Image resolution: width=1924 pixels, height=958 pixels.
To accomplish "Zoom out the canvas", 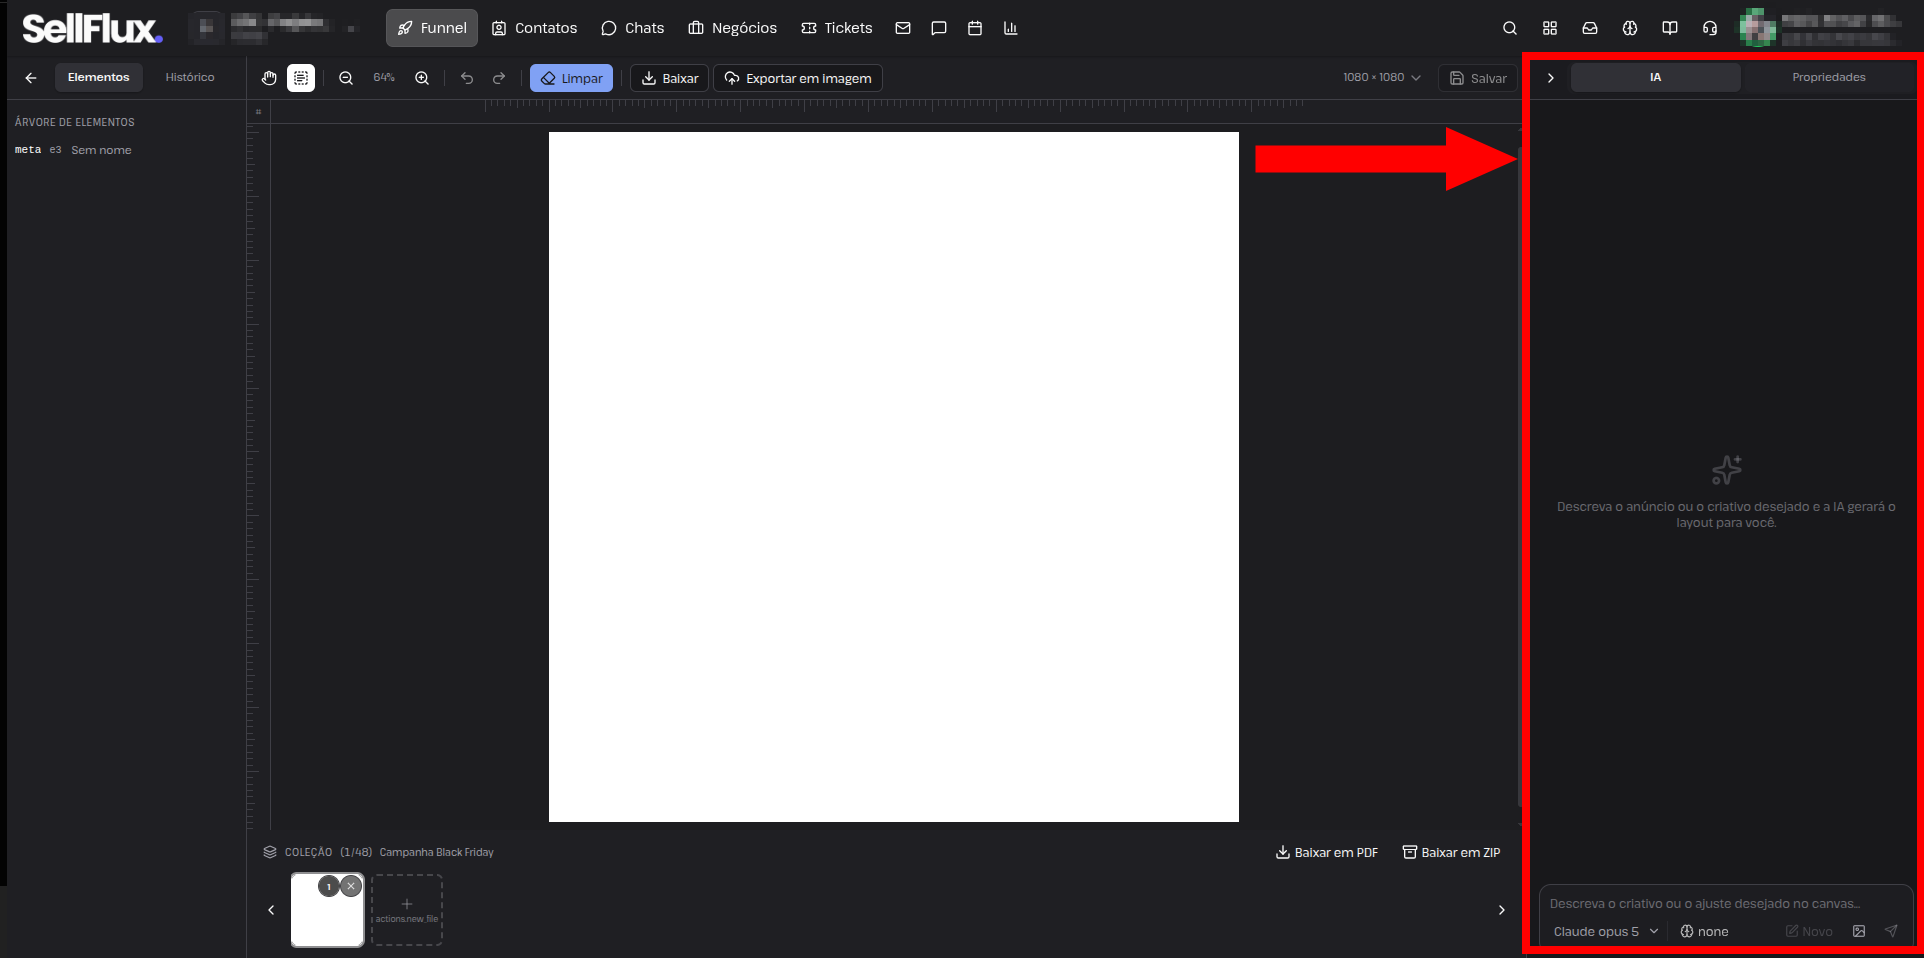I will coord(346,78).
